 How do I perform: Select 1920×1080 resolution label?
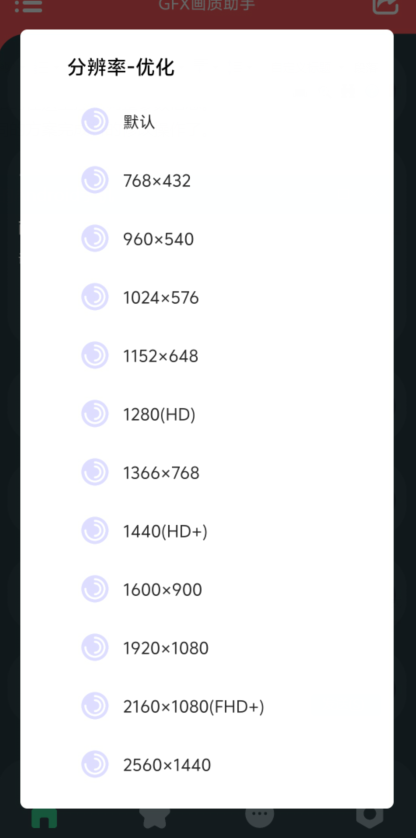[x=166, y=648]
